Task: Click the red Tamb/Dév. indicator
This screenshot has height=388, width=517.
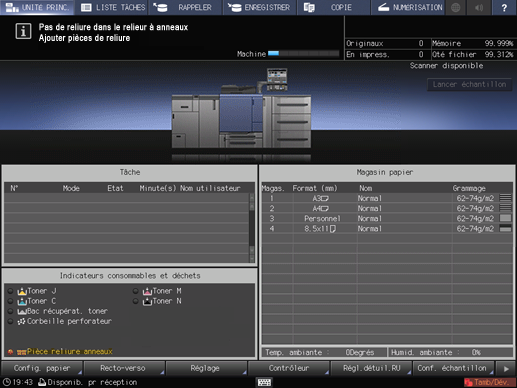Action: pyautogui.click(x=489, y=382)
